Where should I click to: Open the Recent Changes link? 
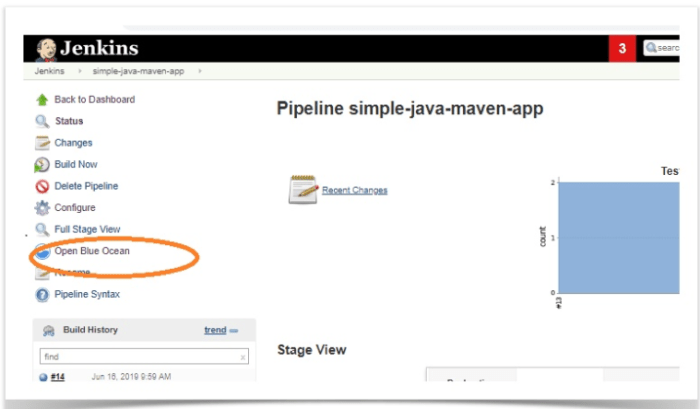click(354, 190)
